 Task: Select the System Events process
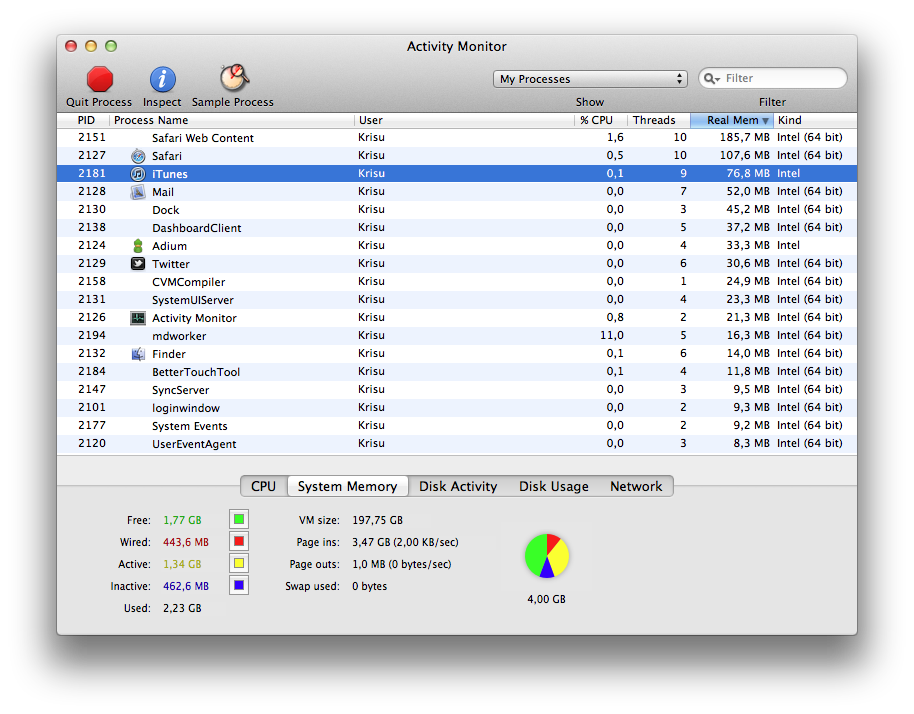tap(457, 426)
